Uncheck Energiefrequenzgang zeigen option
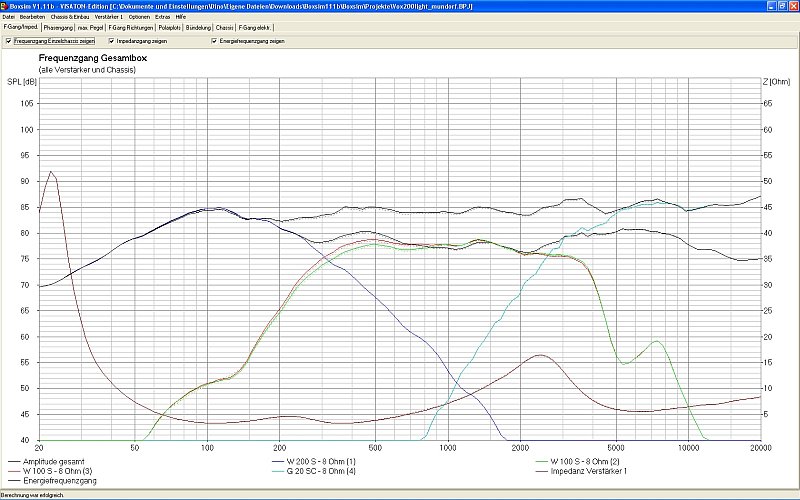This screenshot has height=500, width=800. click(x=213, y=41)
